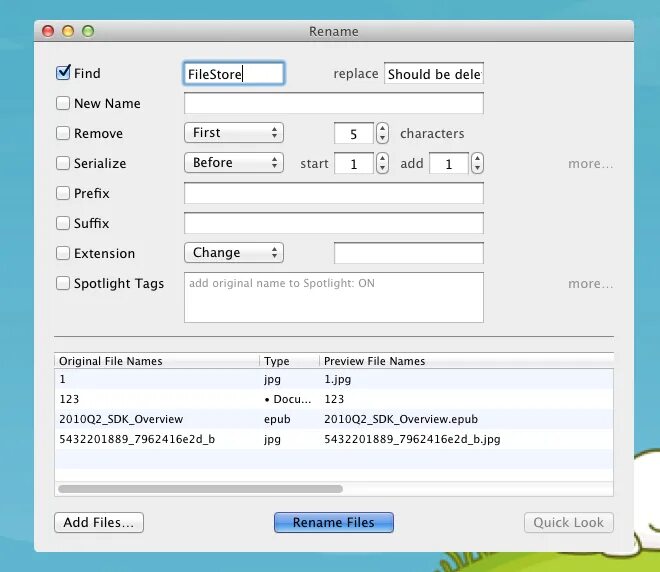Zoom the Rename window with green button
This screenshot has height=572, width=660.
(x=88, y=31)
